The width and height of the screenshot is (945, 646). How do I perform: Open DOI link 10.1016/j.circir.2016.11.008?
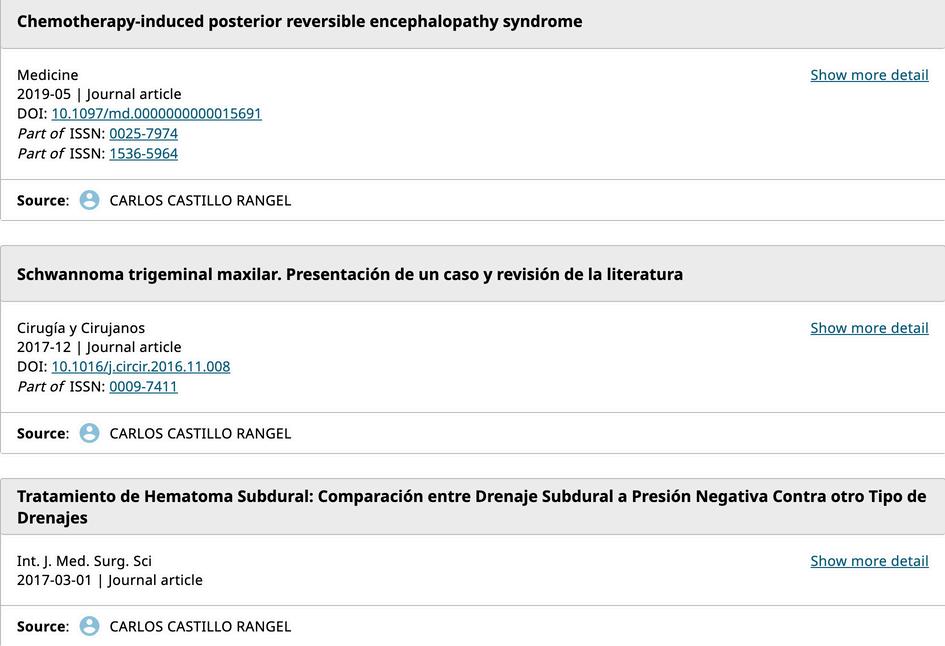click(141, 367)
